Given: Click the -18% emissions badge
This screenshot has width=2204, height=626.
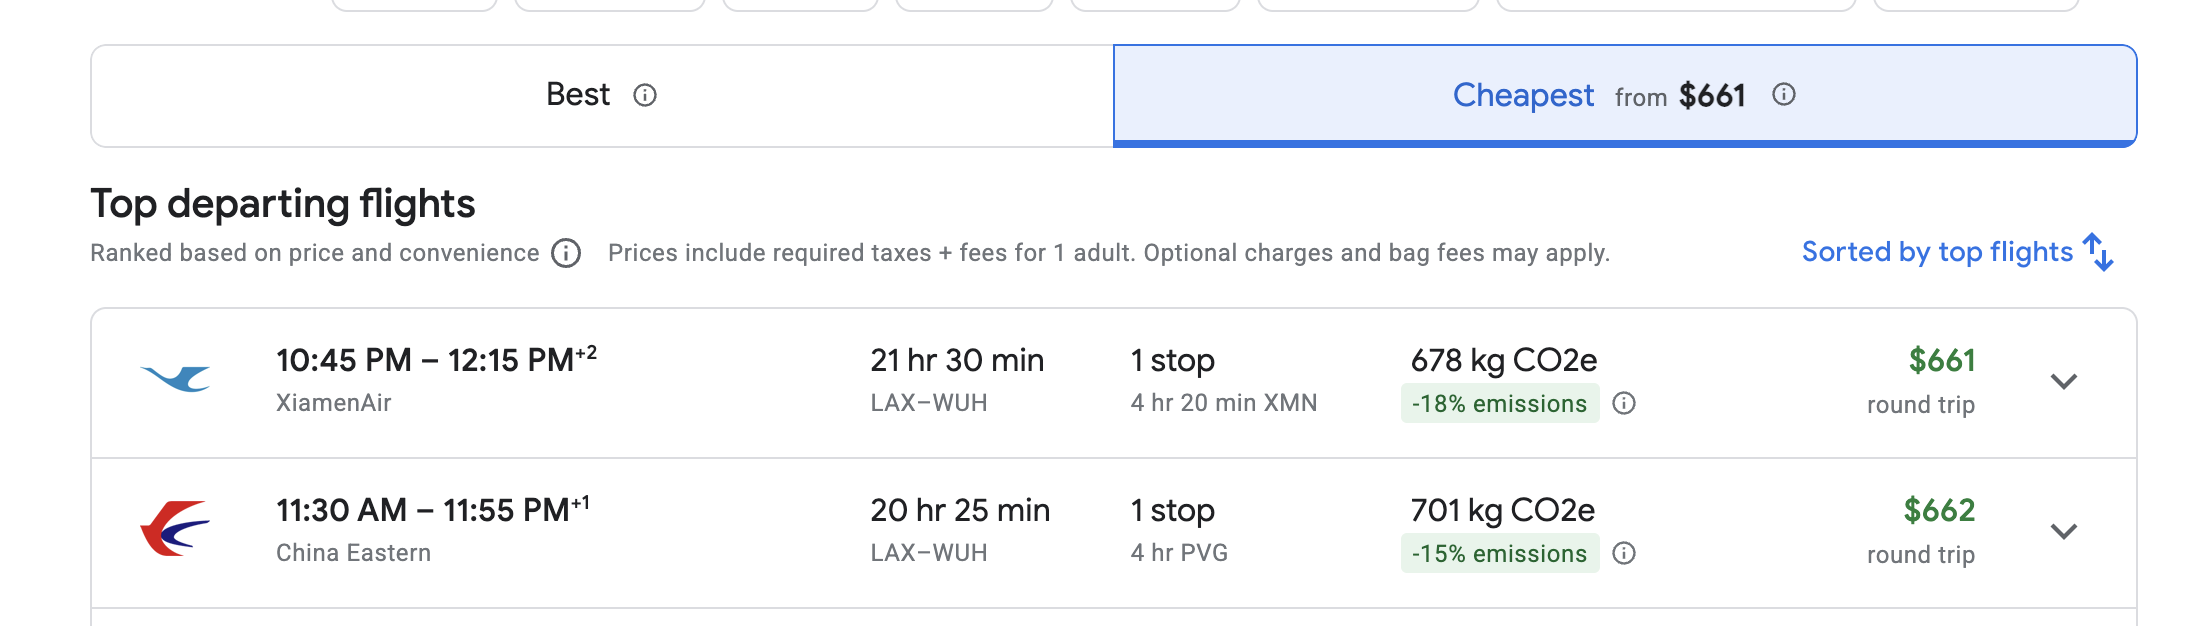Looking at the screenshot, I should tap(1499, 404).
